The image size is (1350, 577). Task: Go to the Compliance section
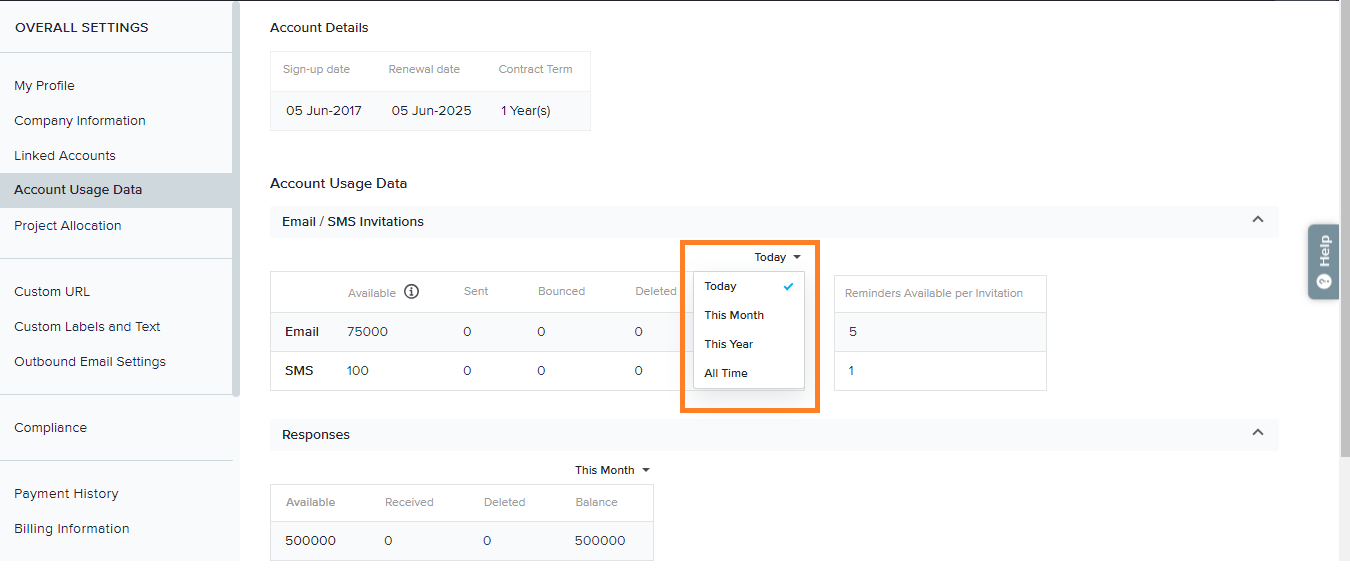pyautogui.click(x=50, y=428)
